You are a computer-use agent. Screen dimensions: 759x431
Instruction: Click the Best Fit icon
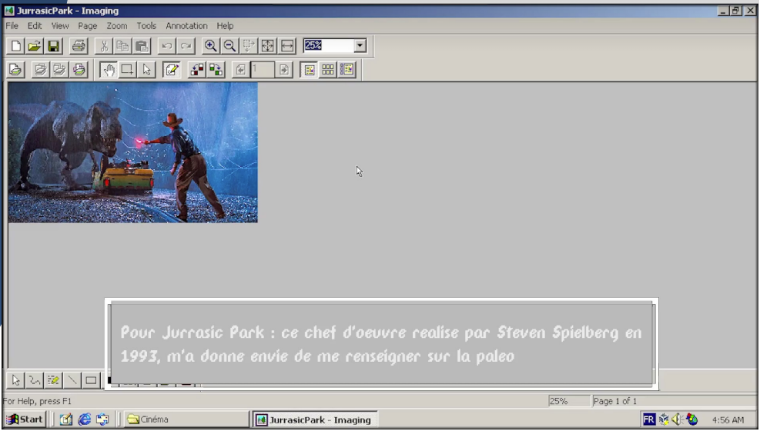(x=267, y=46)
